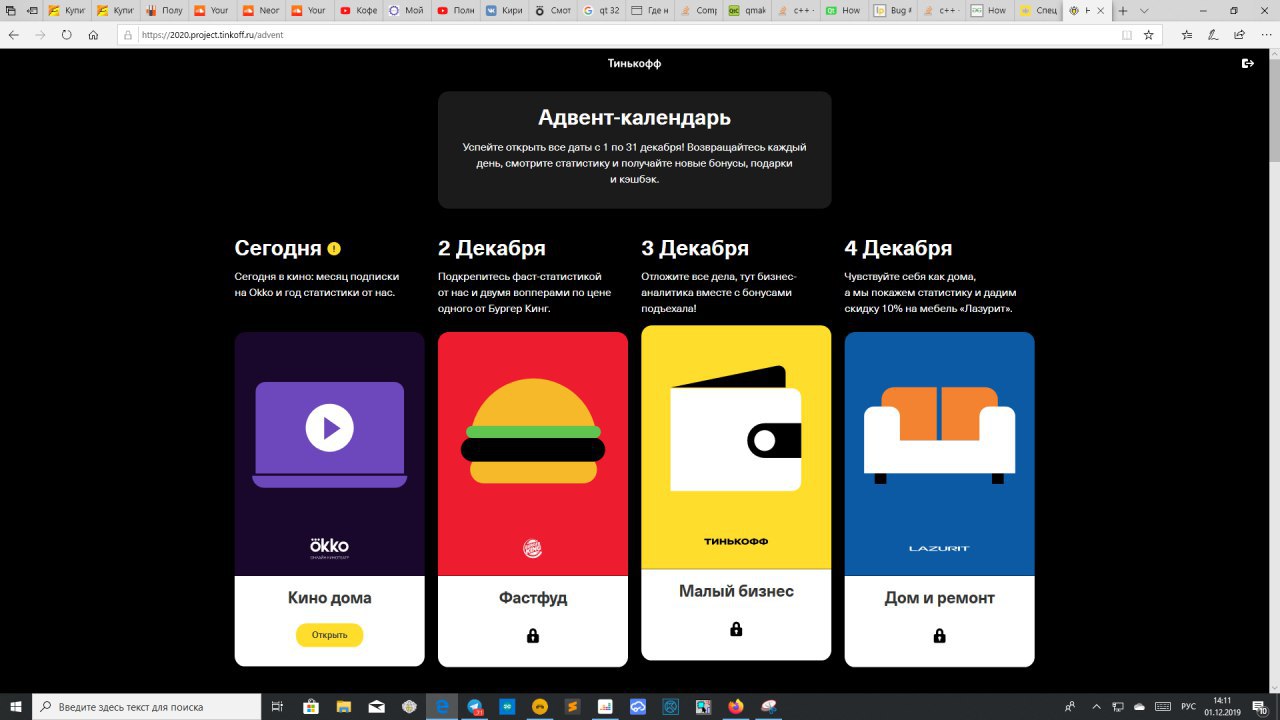Open Telegram from the taskbar
Image resolution: width=1280 pixels, height=720 pixels.
coord(474,706)
